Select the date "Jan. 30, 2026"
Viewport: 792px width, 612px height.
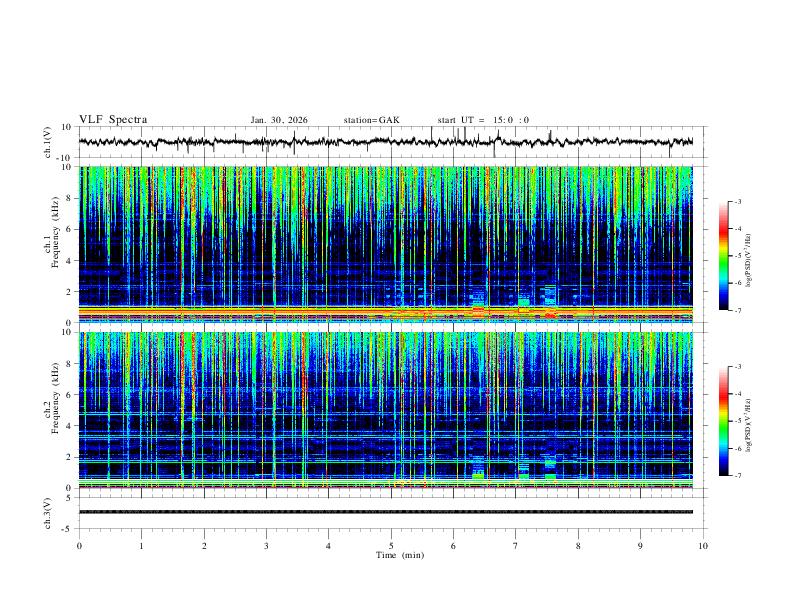point(279,120)
